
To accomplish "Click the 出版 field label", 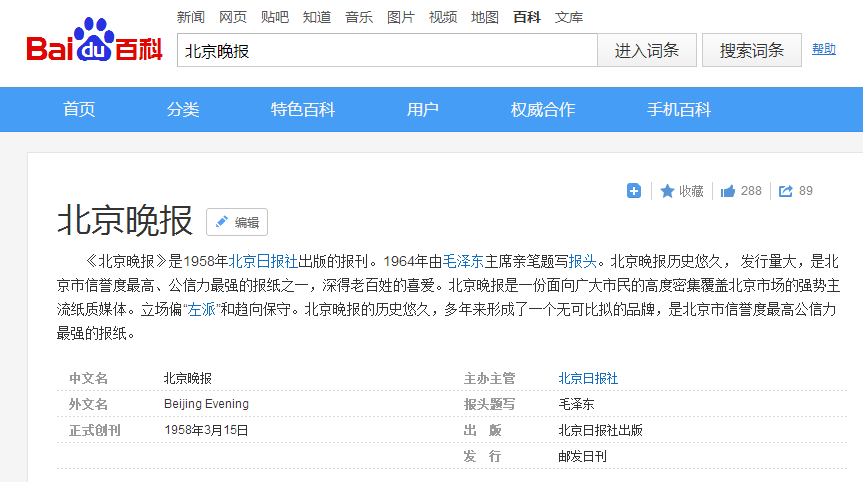I will point(482,430).
